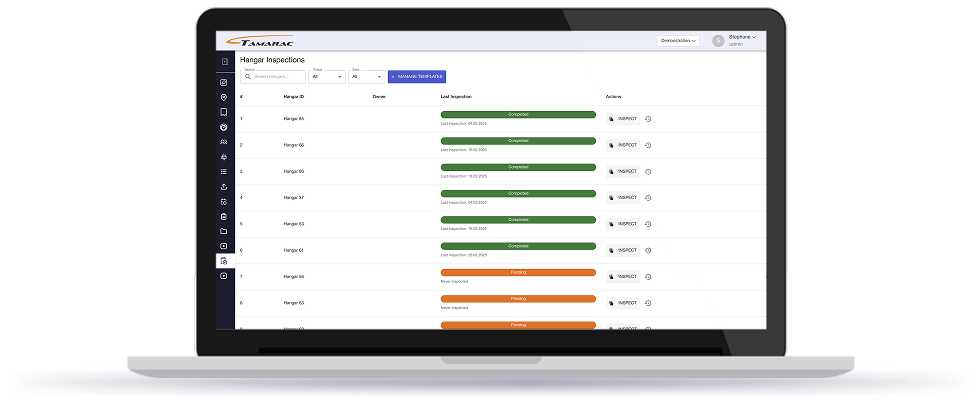Click 'Never inspected' text in row 7
The image size is (980, 400).
point(454,281)
